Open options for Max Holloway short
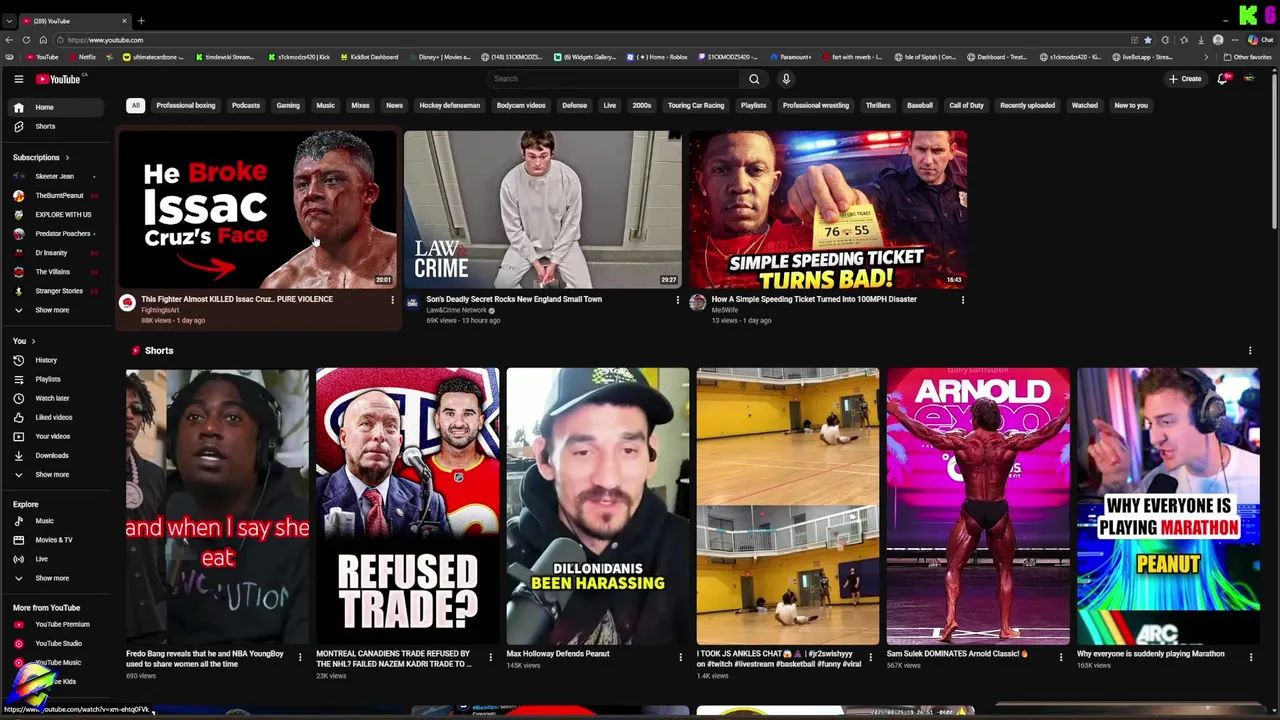Screen dimensions: 1280x720 tap(680, 657)
